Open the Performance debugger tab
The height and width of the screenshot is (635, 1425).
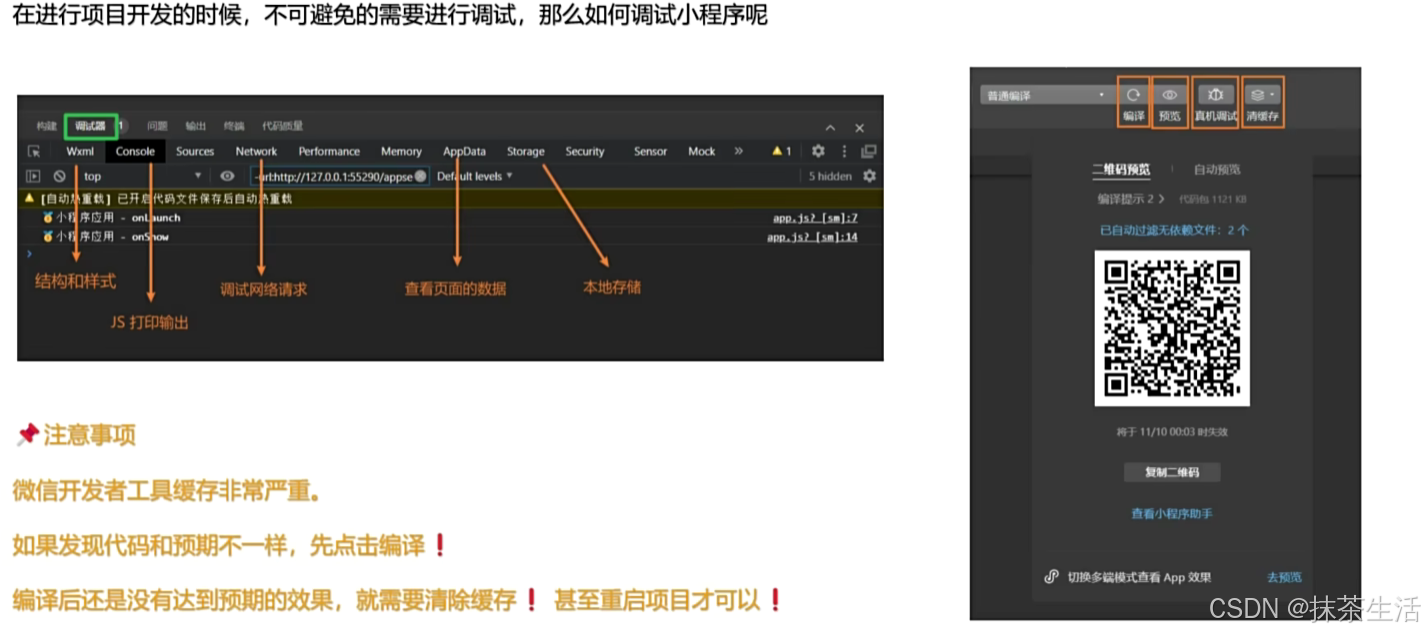click(329, 151)
